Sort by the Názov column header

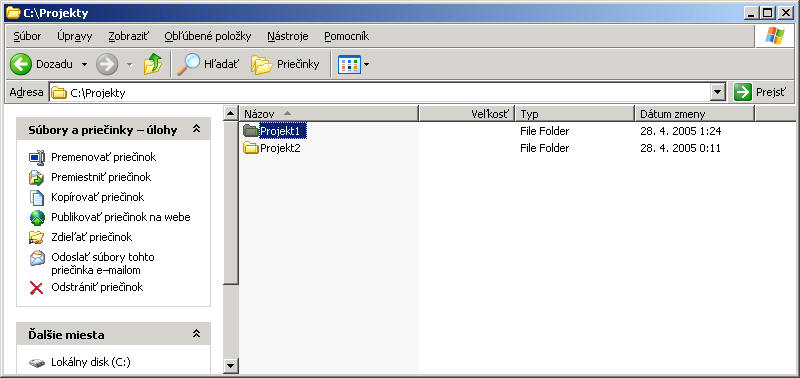tap(329, 114)
